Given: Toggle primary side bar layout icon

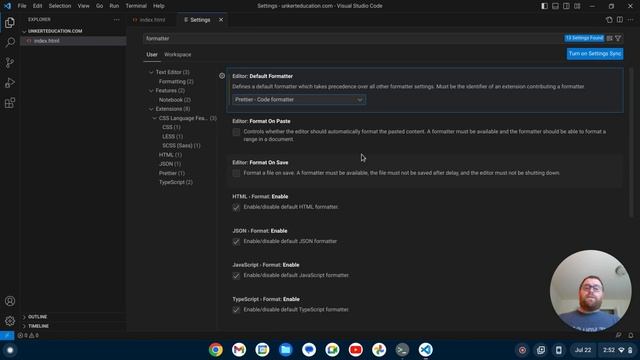Looking at the screenshot, I should click(x=544, y=6).
